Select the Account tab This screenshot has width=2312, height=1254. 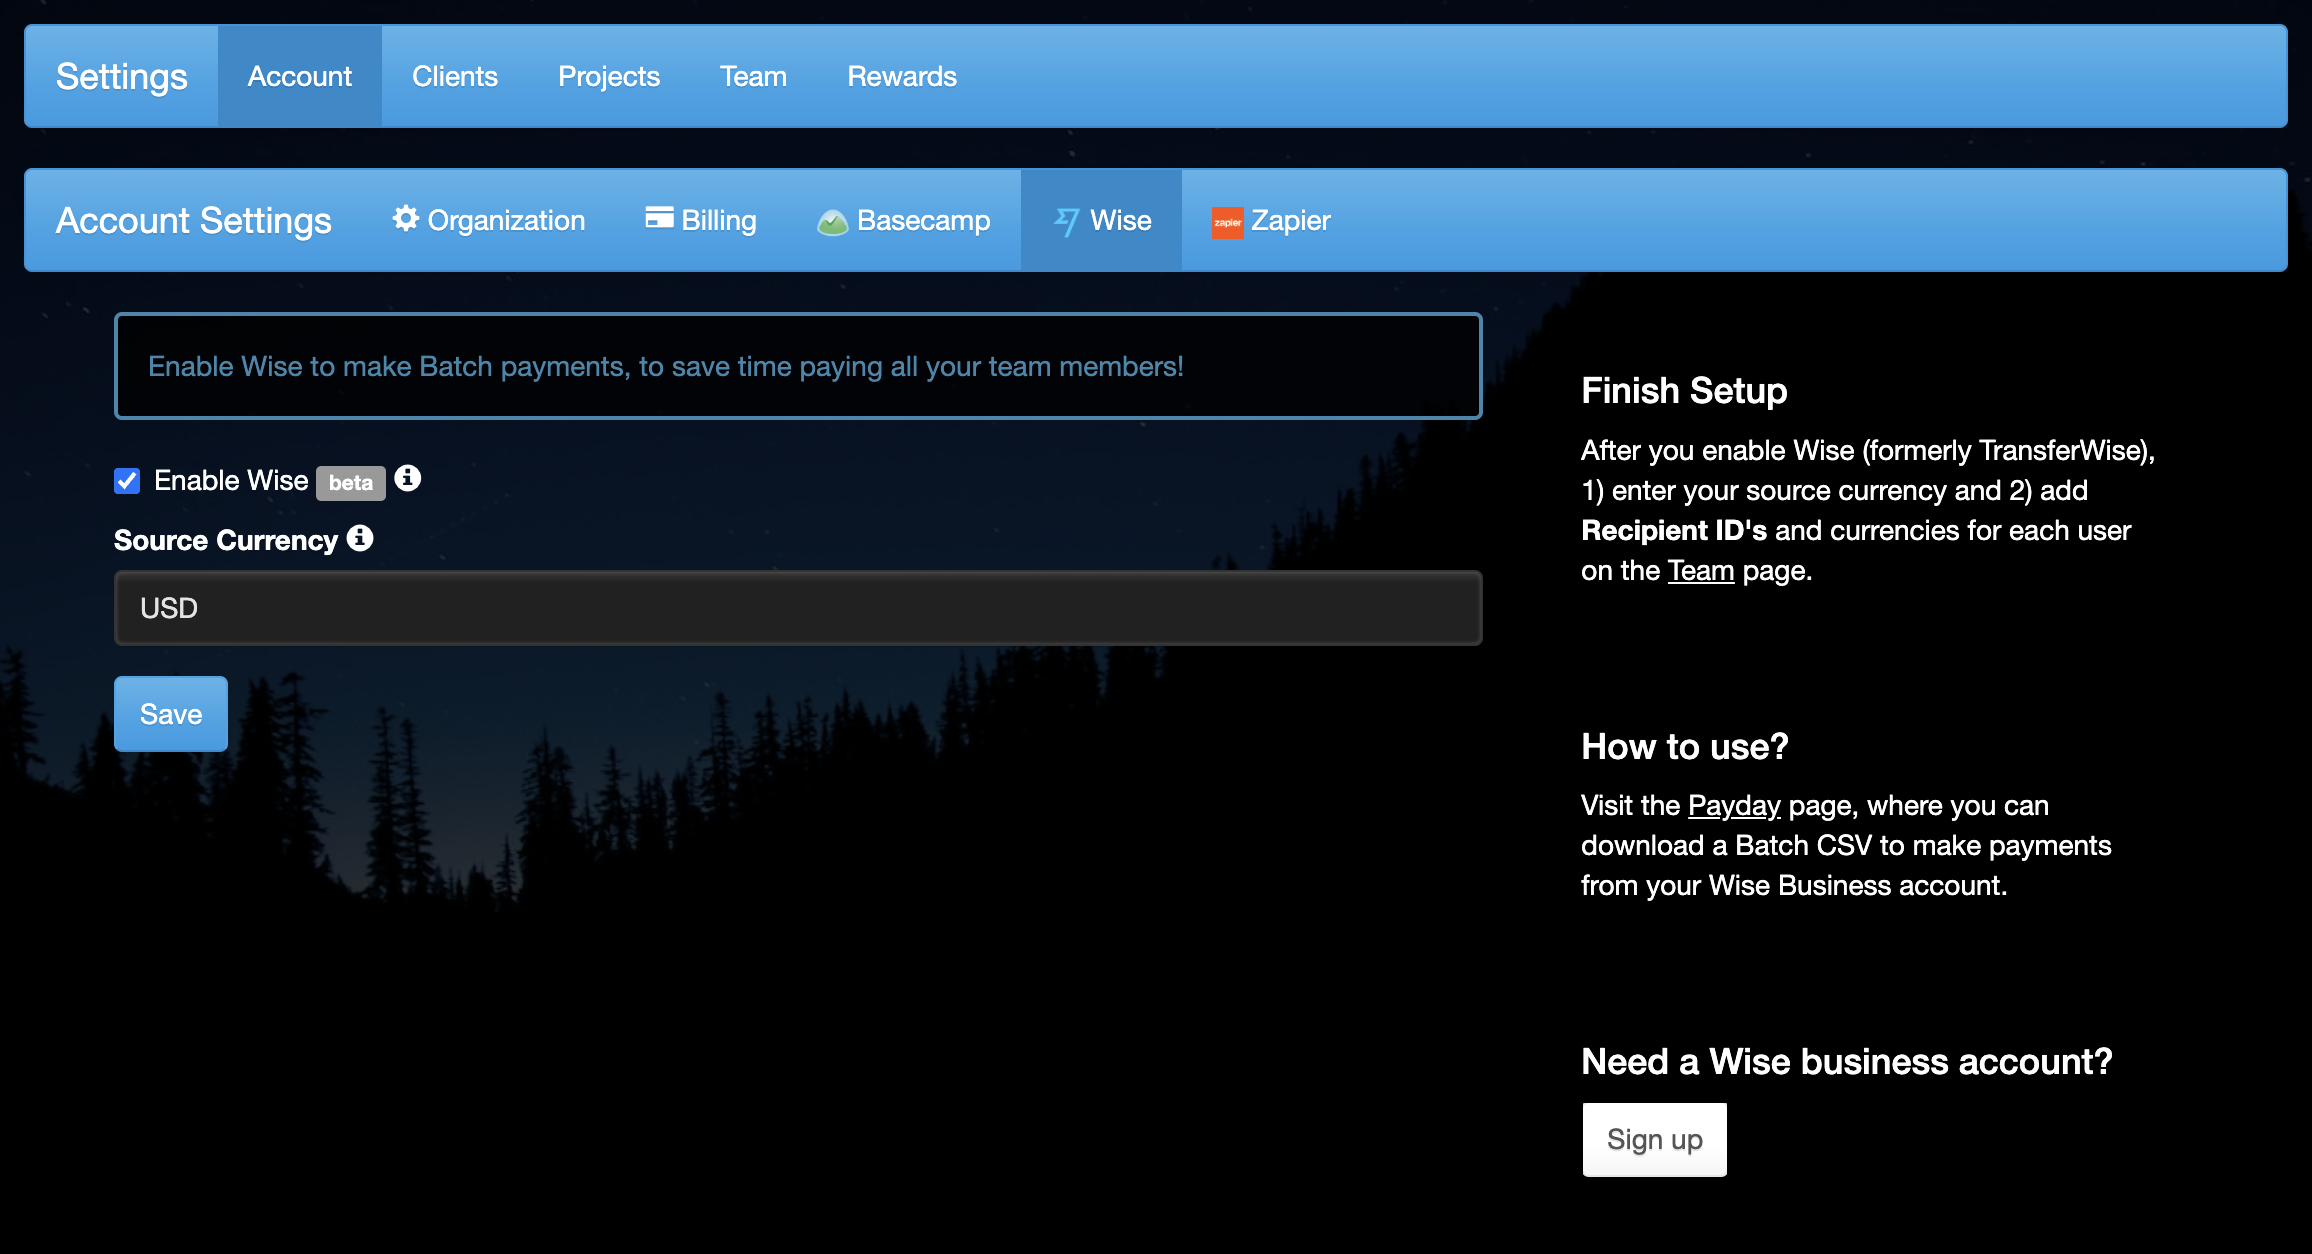pyautogui.click(x=299, y=75)
